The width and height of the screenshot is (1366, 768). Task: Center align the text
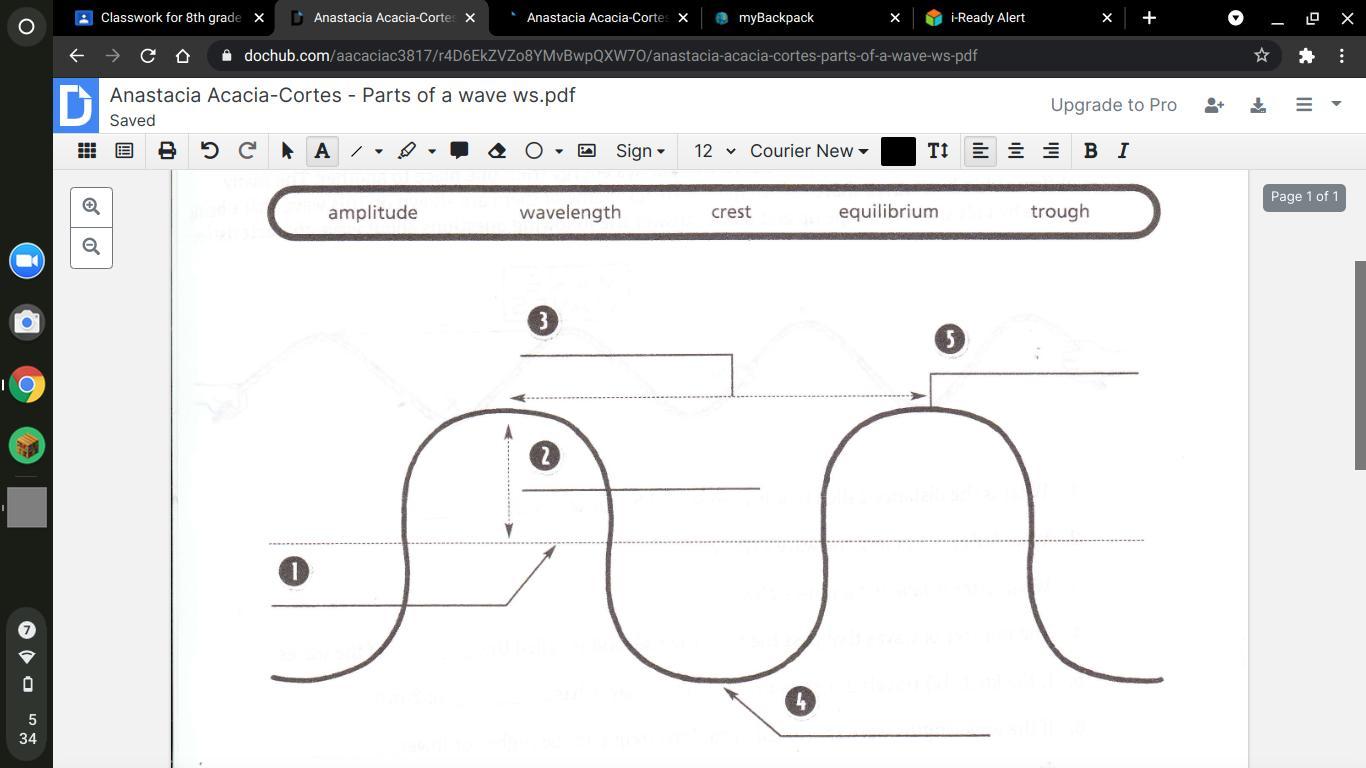click(1015, 151)
